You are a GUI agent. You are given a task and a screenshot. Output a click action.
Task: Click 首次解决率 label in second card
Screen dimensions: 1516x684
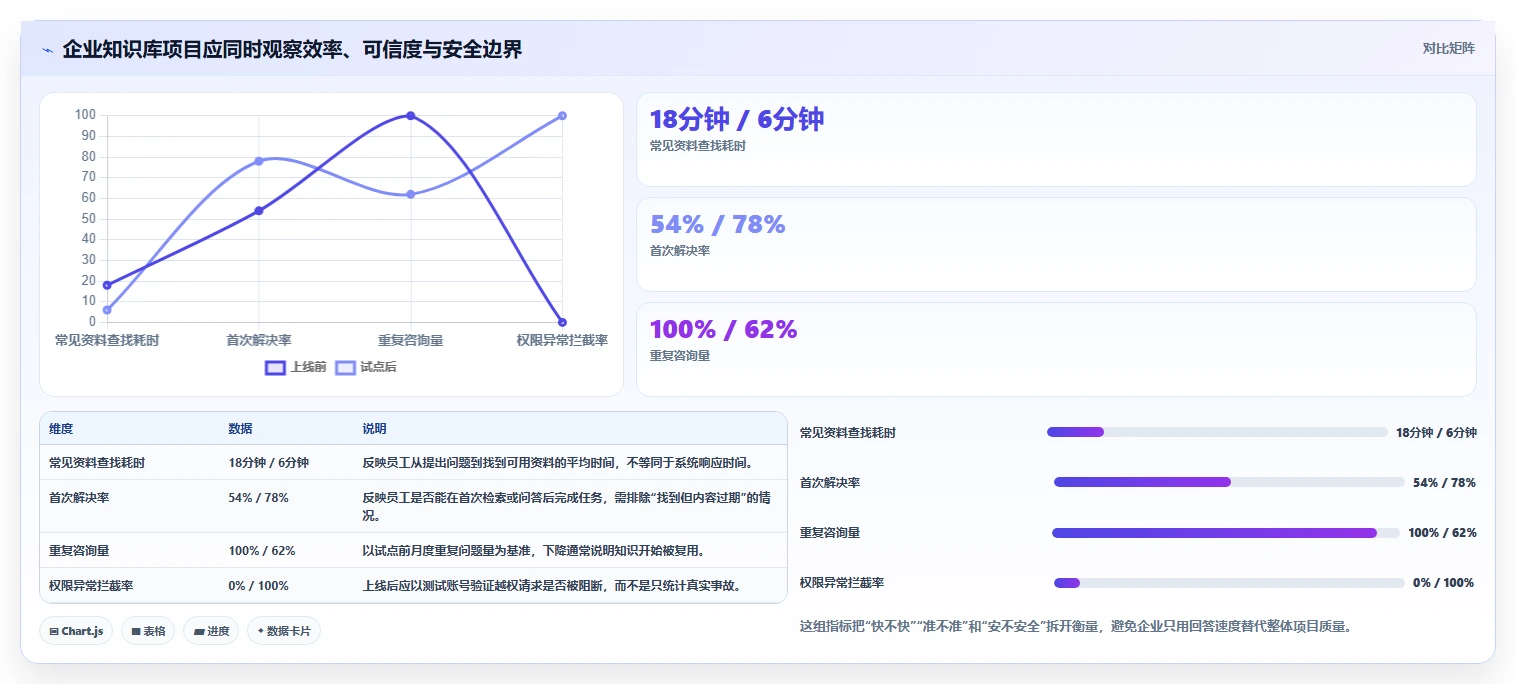[x=680, y=251]
